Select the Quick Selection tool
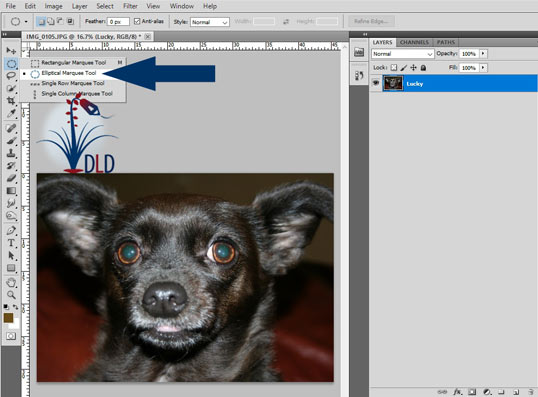 coord(11,88)
